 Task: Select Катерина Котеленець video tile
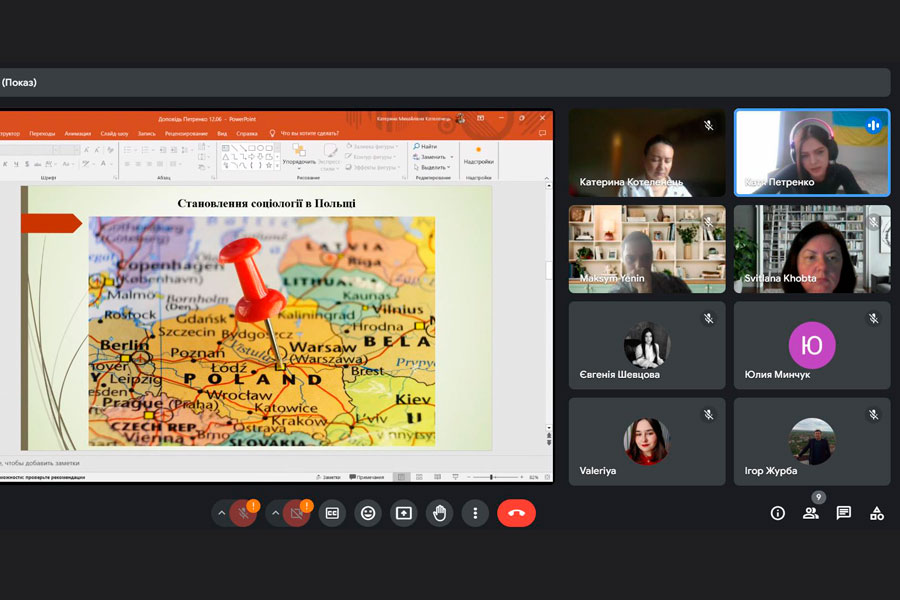647,153
